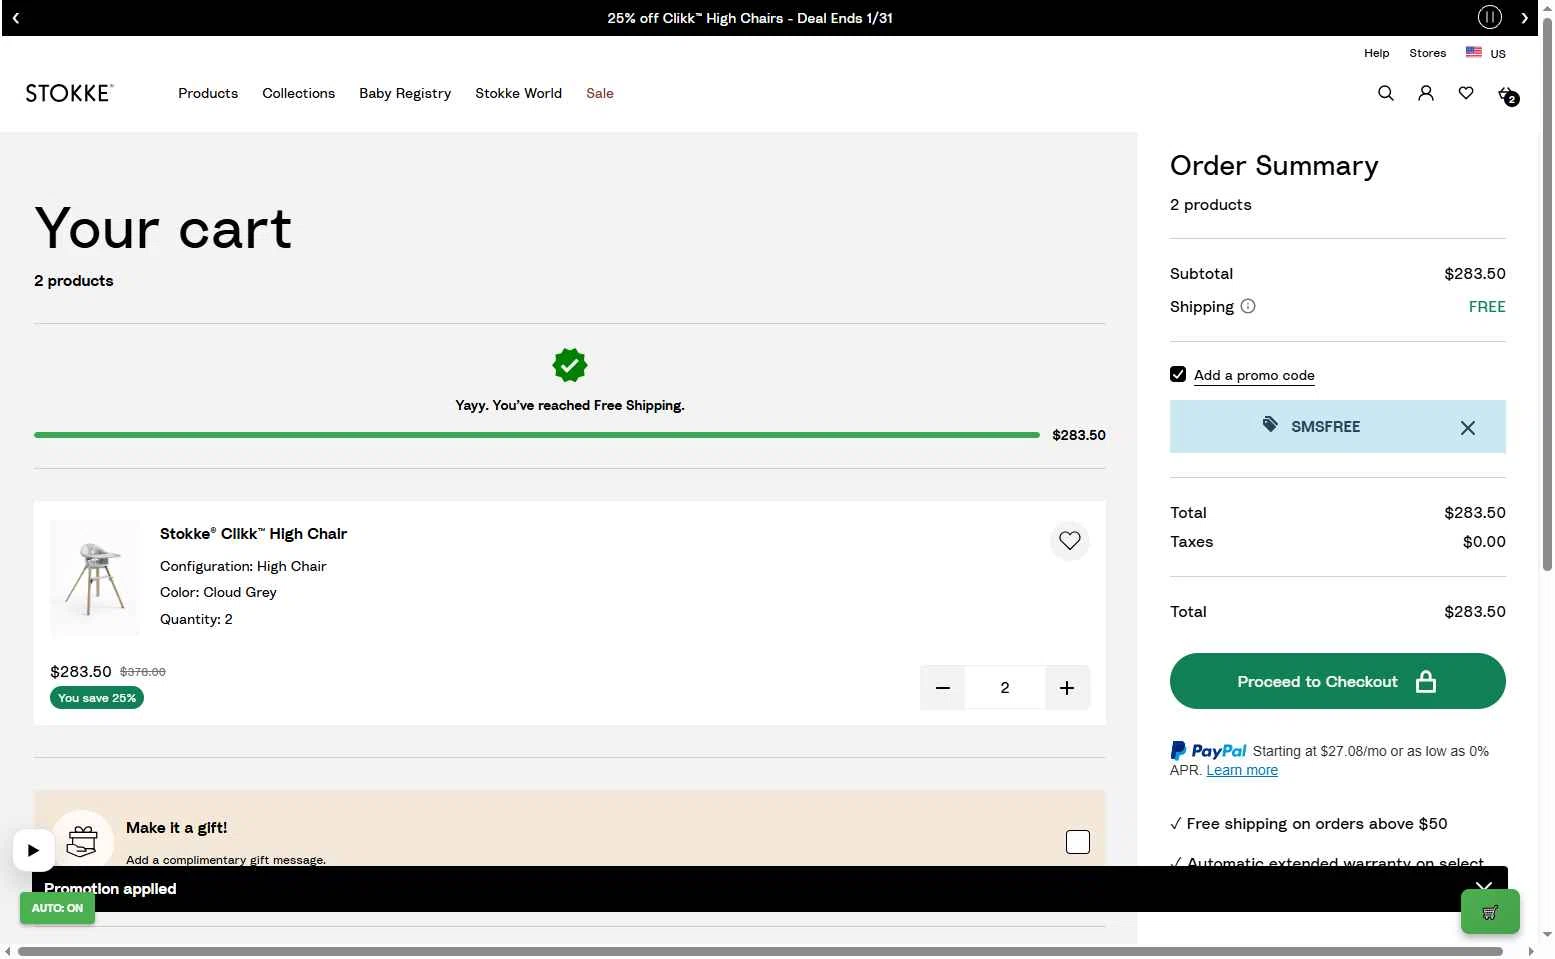Click the free shipping green checkmark badge
Image resolution: width=1555 pixels, height=959 pixels.
570,365
